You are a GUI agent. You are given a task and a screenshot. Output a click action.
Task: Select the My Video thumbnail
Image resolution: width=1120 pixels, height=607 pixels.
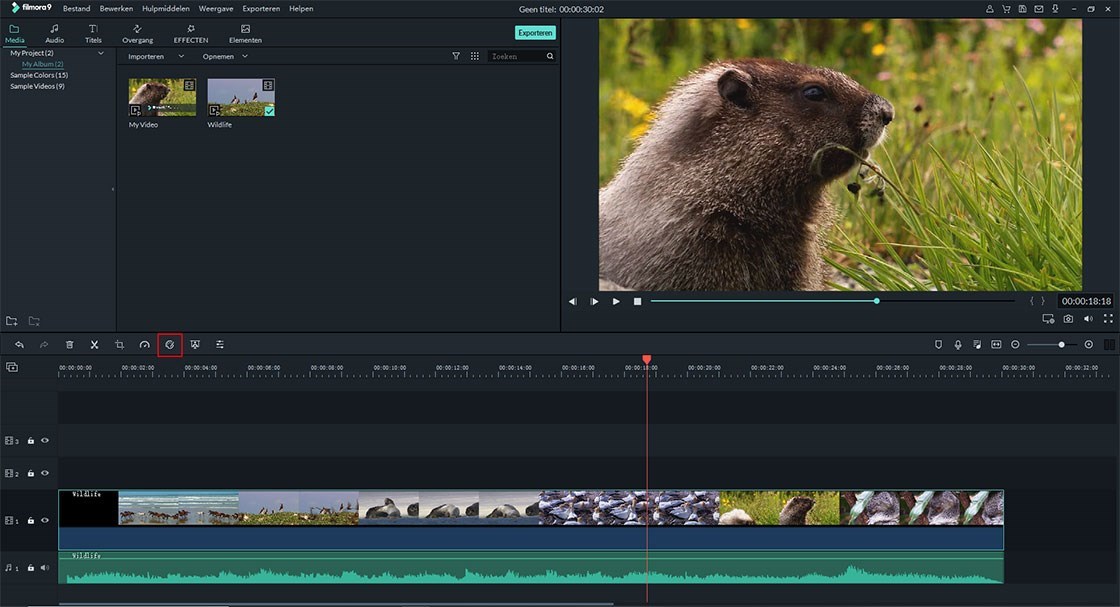pyautogui.click(x=162, y=97)
